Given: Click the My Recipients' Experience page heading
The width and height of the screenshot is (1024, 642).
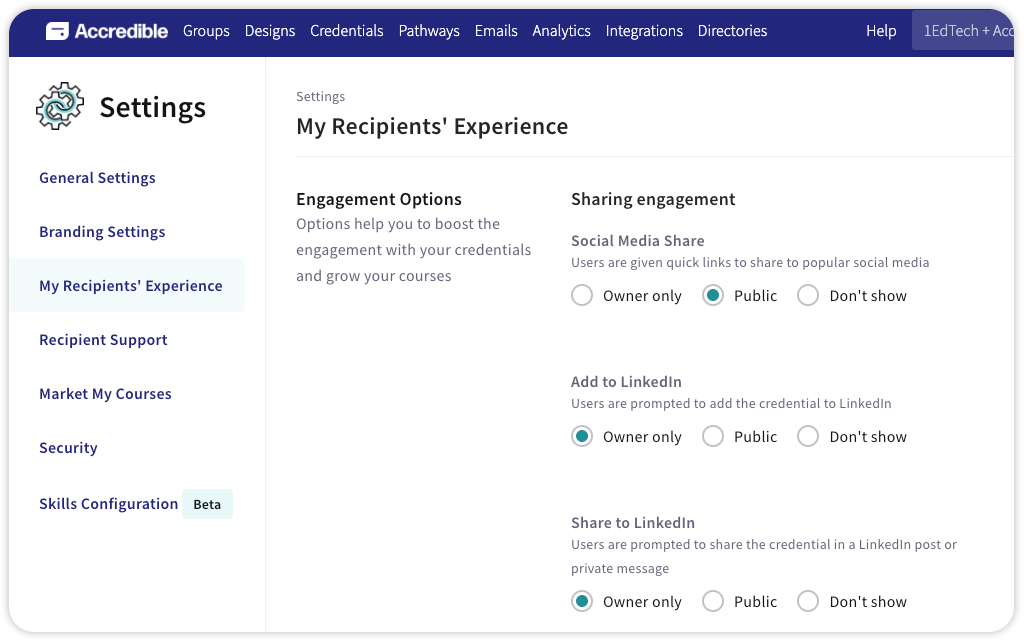Looking at the screenshot, I should (x=432, y=126).
